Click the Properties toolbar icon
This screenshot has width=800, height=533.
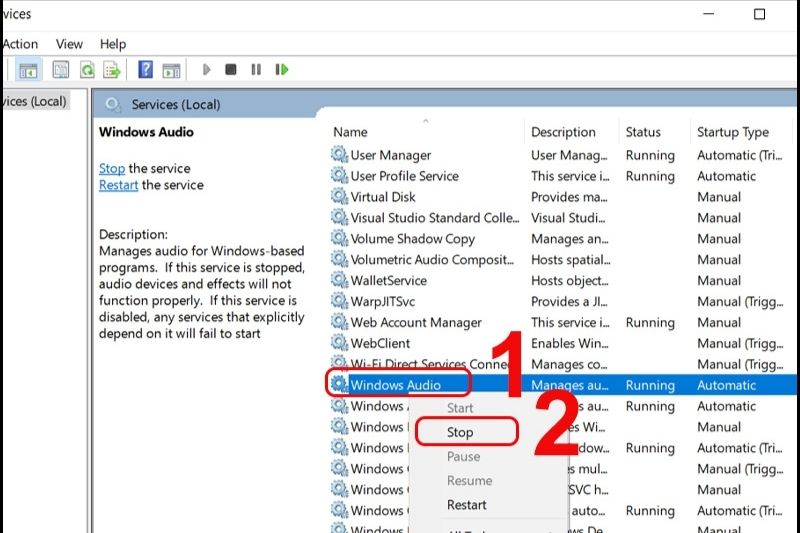[61, 70]
